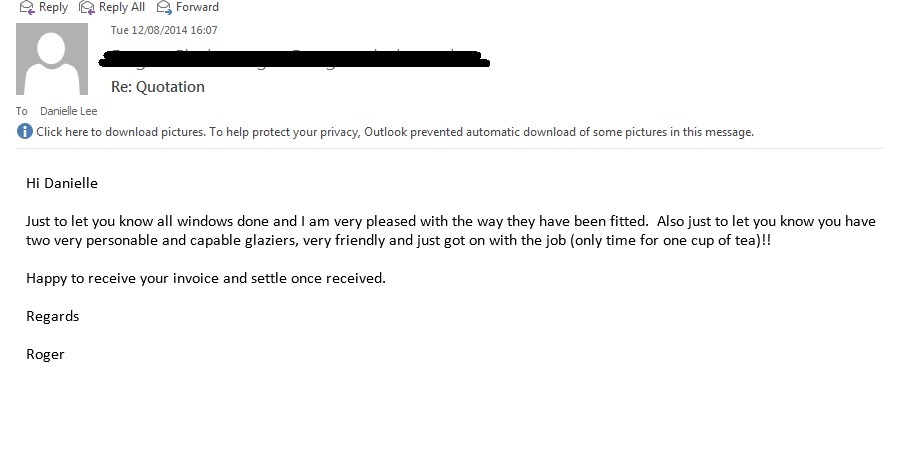Click the sender's blank avatar picture
Viewport: 903px width, 453px height.
[x=52, y=59]
